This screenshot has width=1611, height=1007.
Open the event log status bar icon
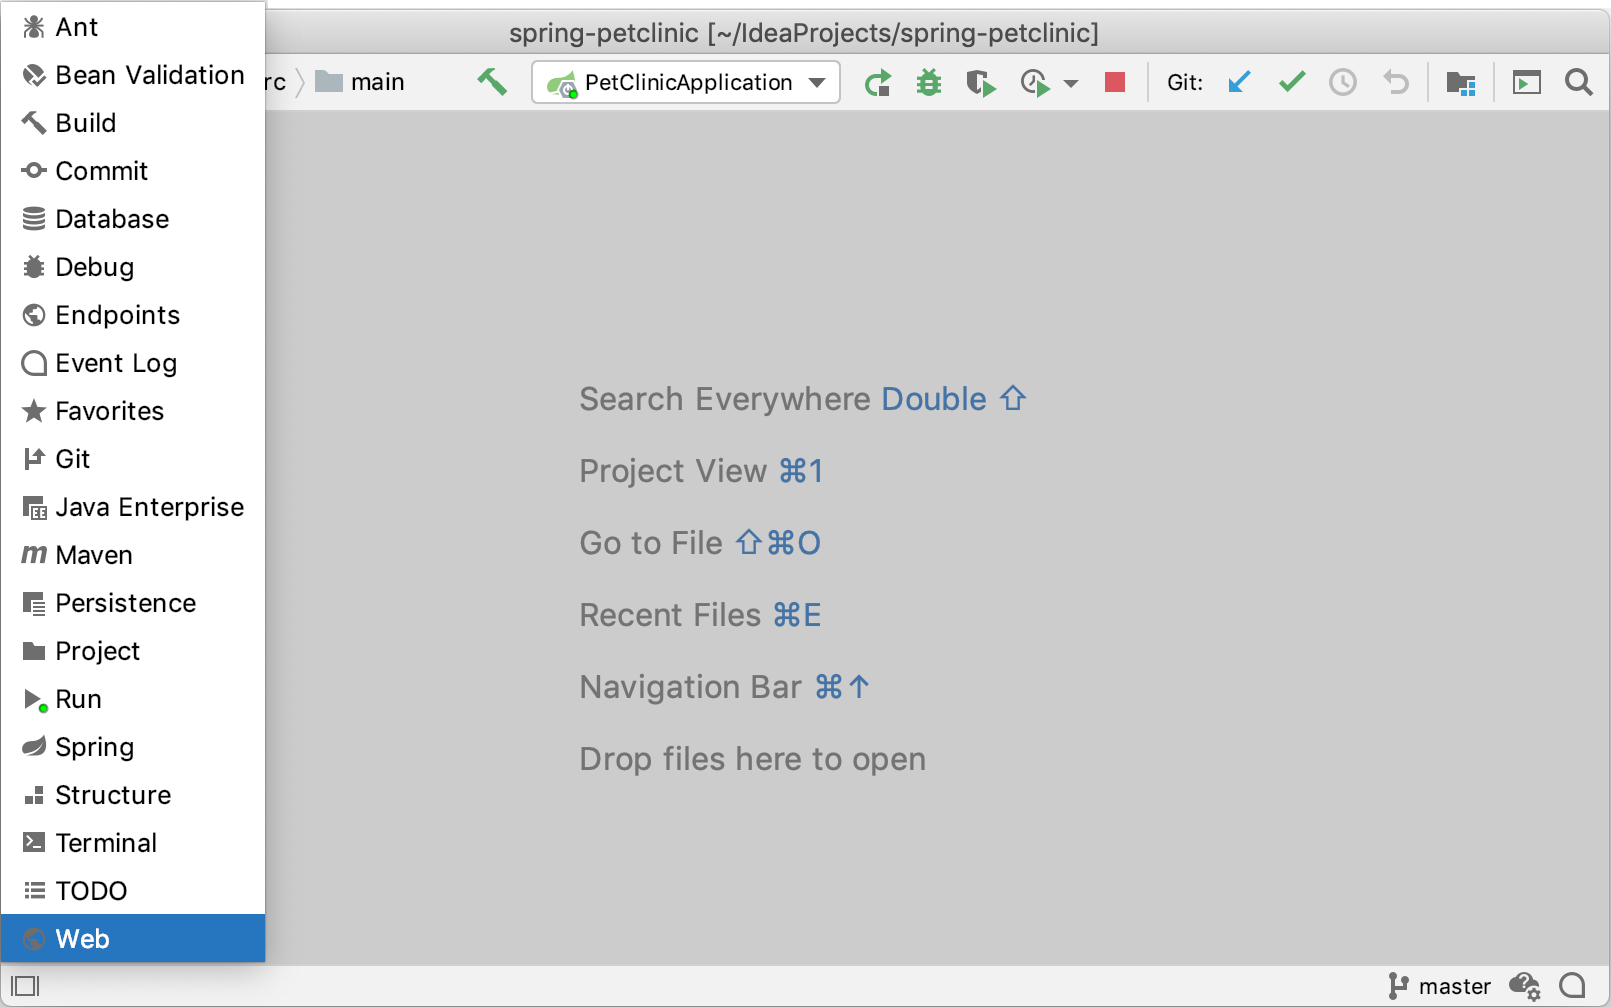pos(1573,986)
